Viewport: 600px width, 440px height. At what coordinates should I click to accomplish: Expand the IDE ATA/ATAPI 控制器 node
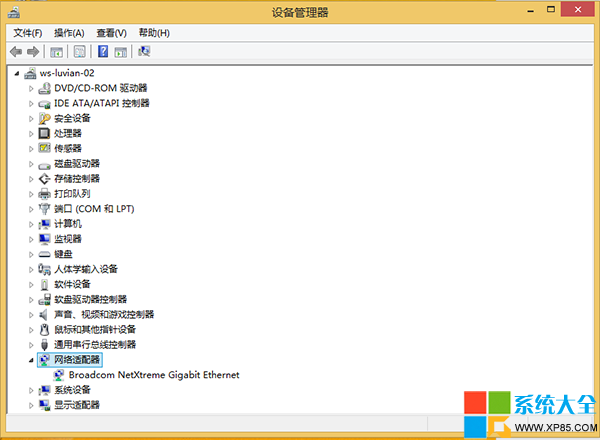(31, 104)
